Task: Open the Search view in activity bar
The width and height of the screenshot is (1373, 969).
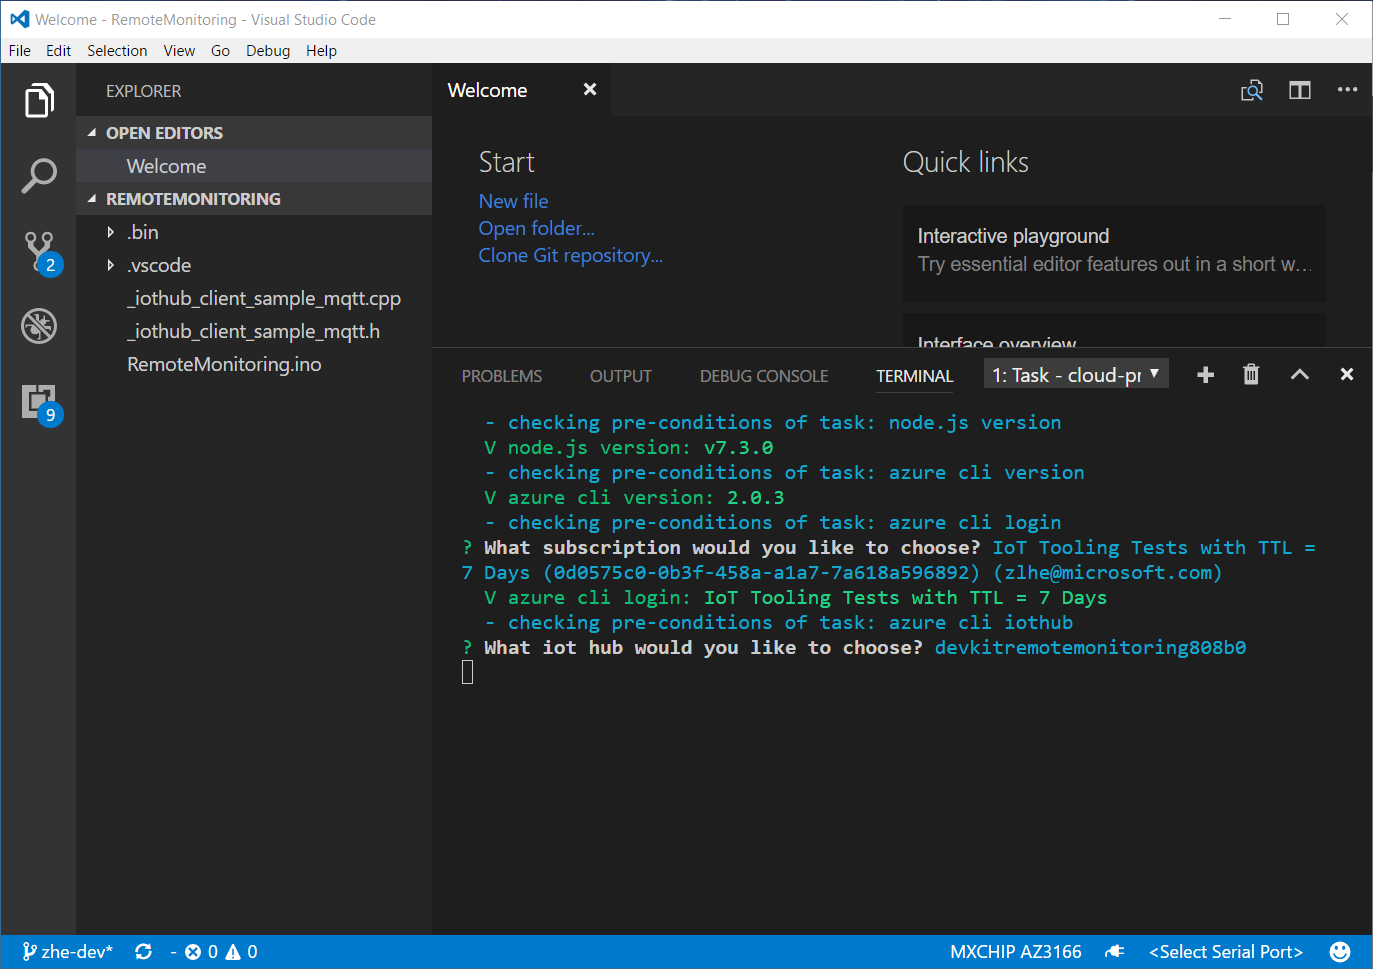Action: coord(38,175)
